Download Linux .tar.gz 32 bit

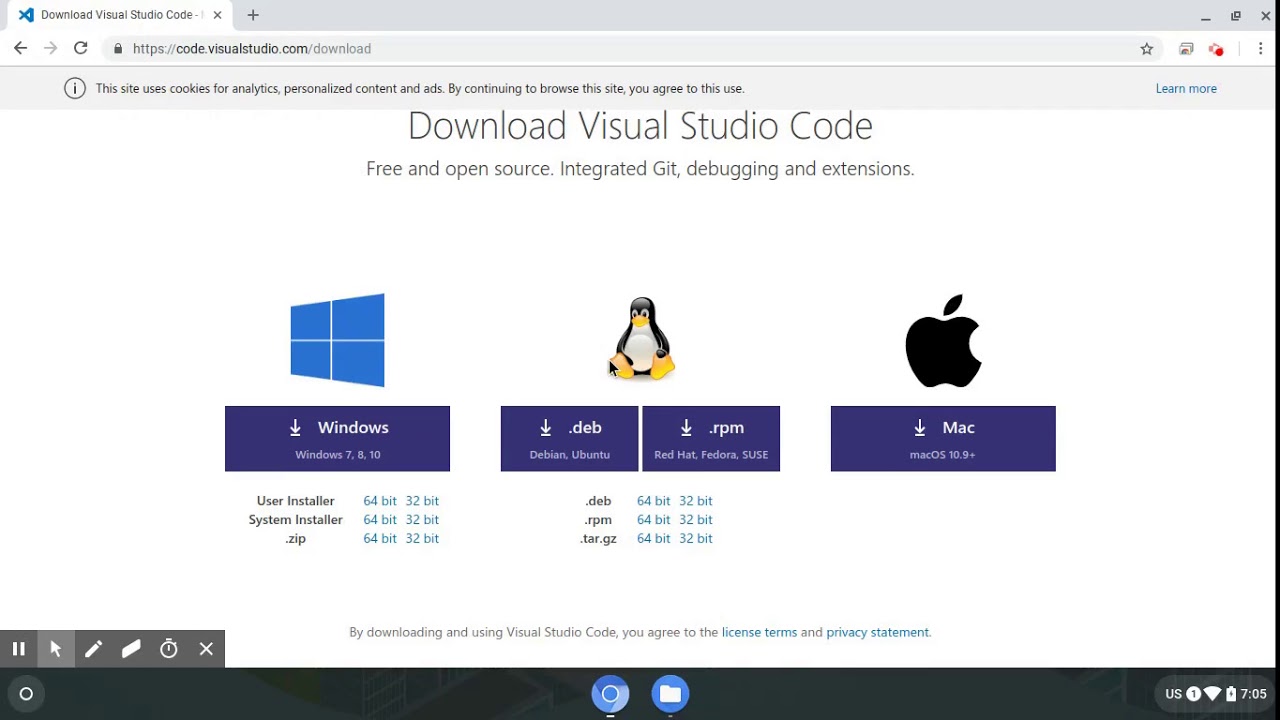pyautogui.click(x=696, y=539)
